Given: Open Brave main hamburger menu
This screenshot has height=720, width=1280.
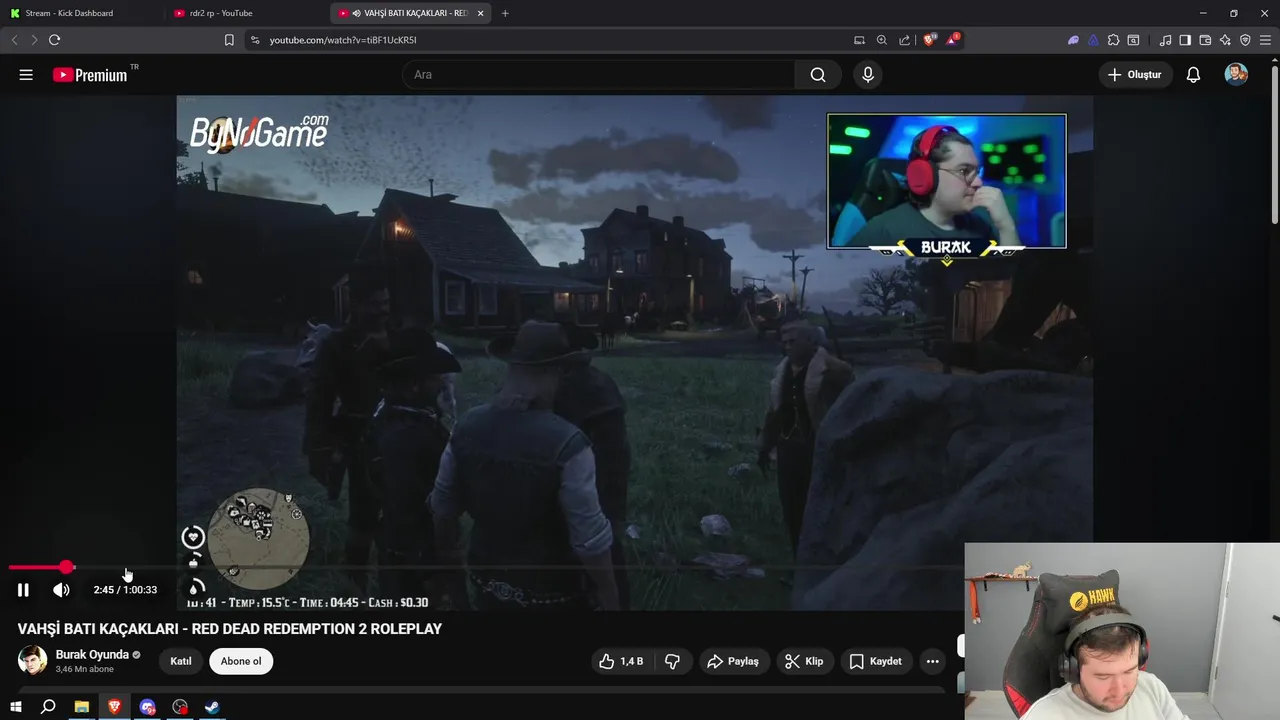Looking at the screenshot, I should (x=1266, y=40).
